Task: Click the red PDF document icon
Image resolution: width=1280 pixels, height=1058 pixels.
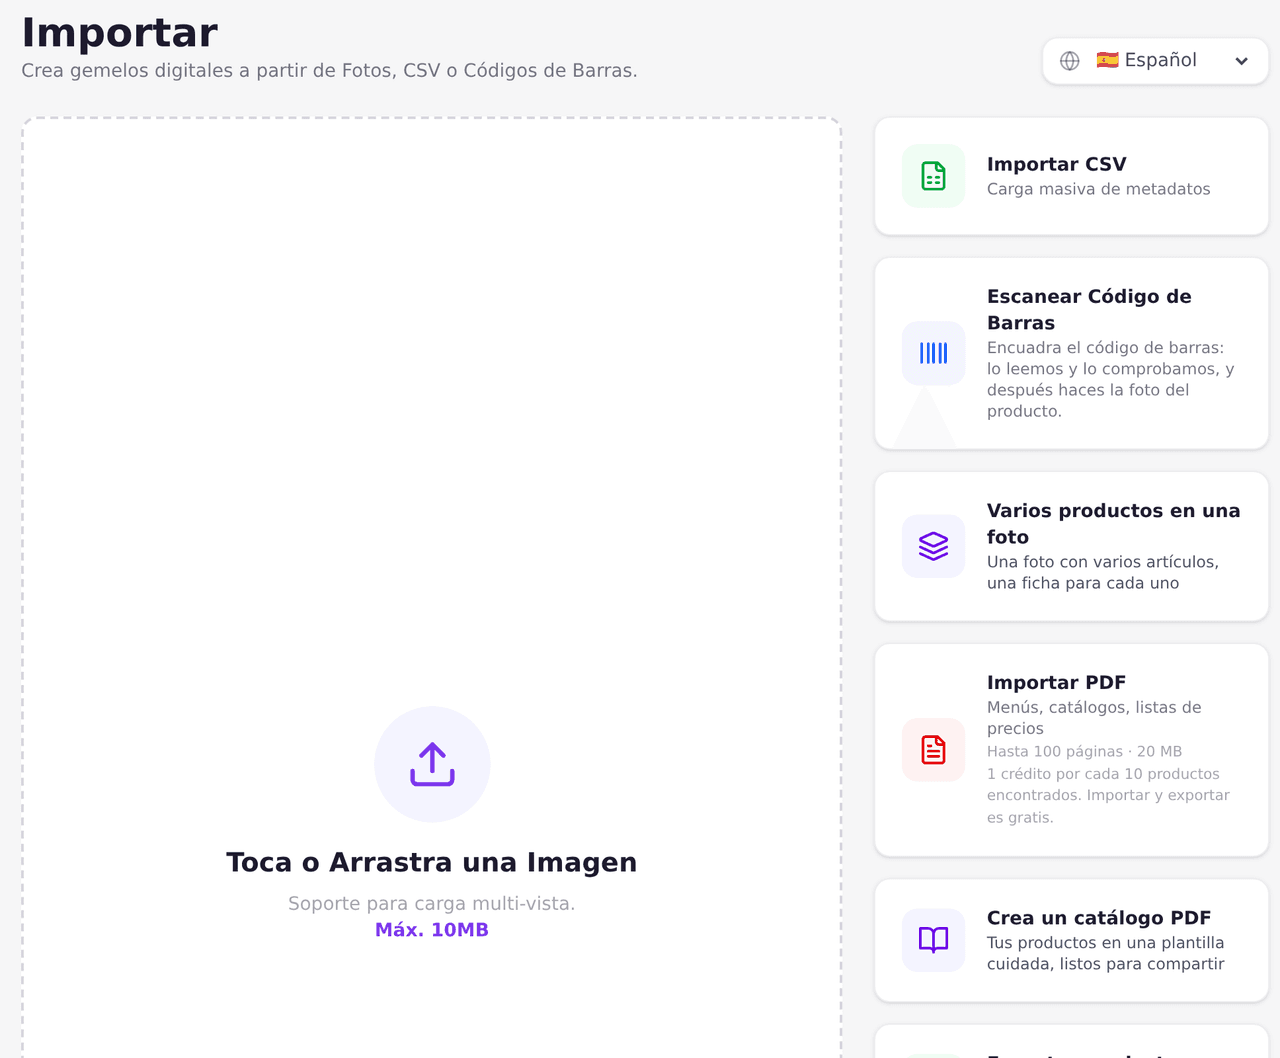Action: tap(933, 750)
